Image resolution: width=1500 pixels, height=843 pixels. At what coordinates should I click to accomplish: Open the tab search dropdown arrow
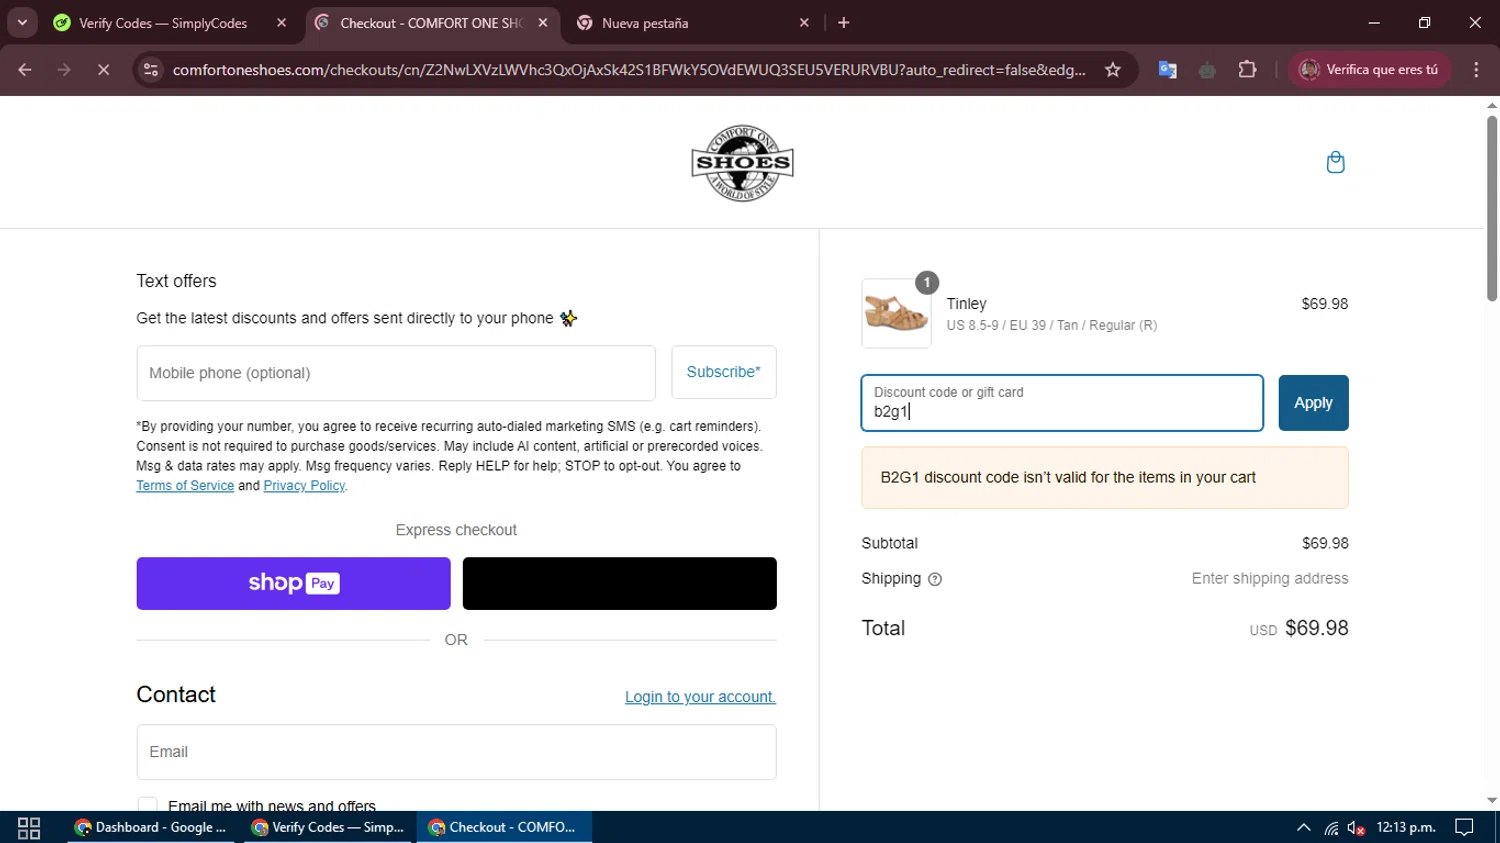click(22, 22)
